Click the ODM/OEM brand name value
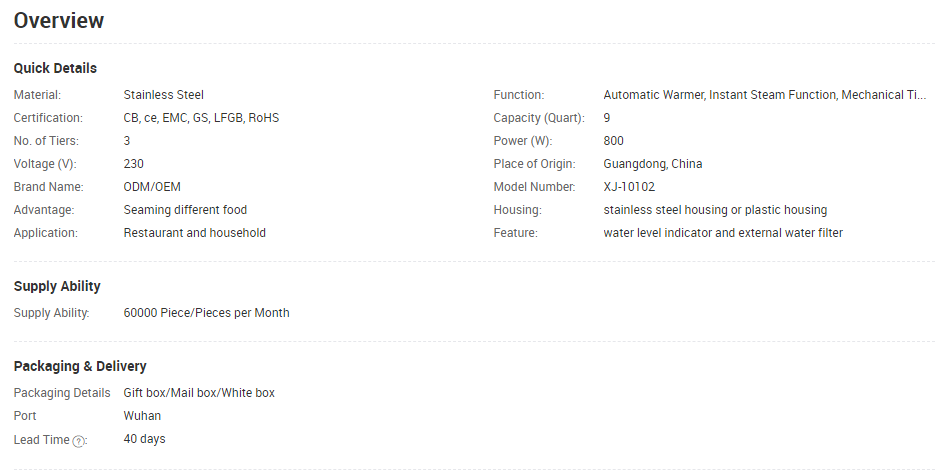 [152, 187]
